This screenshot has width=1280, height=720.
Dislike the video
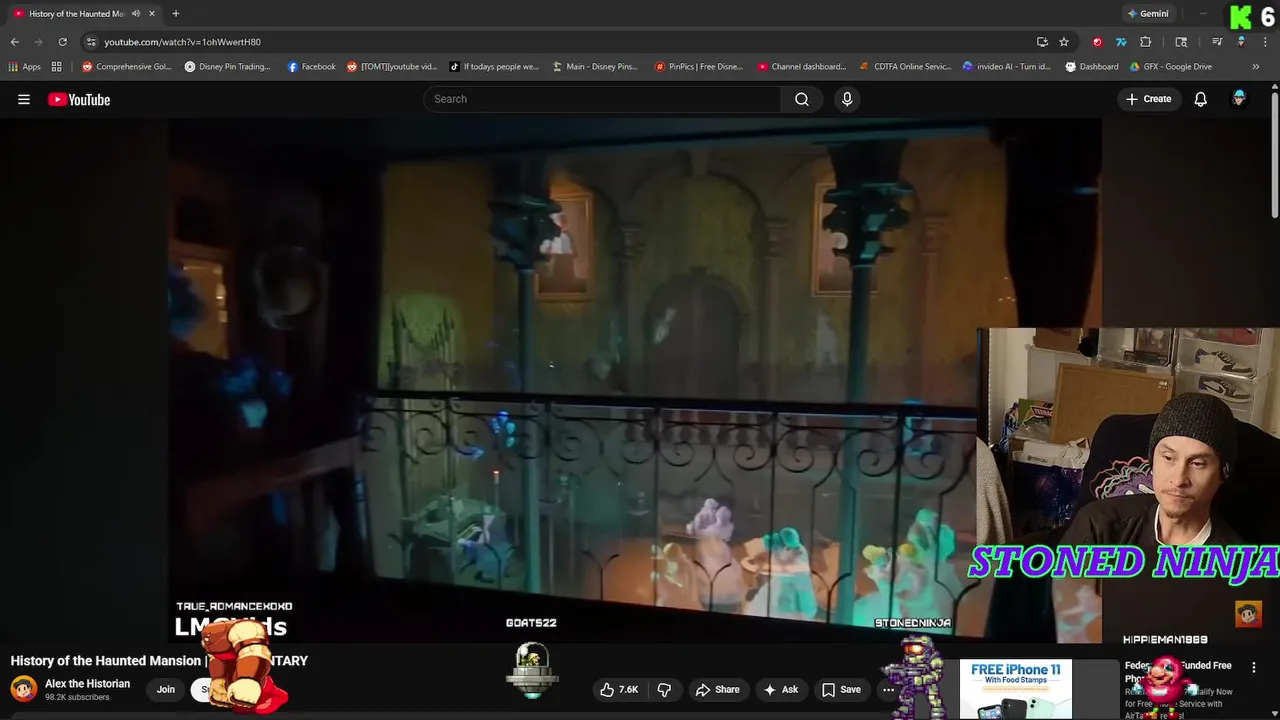tap(664, 690)
